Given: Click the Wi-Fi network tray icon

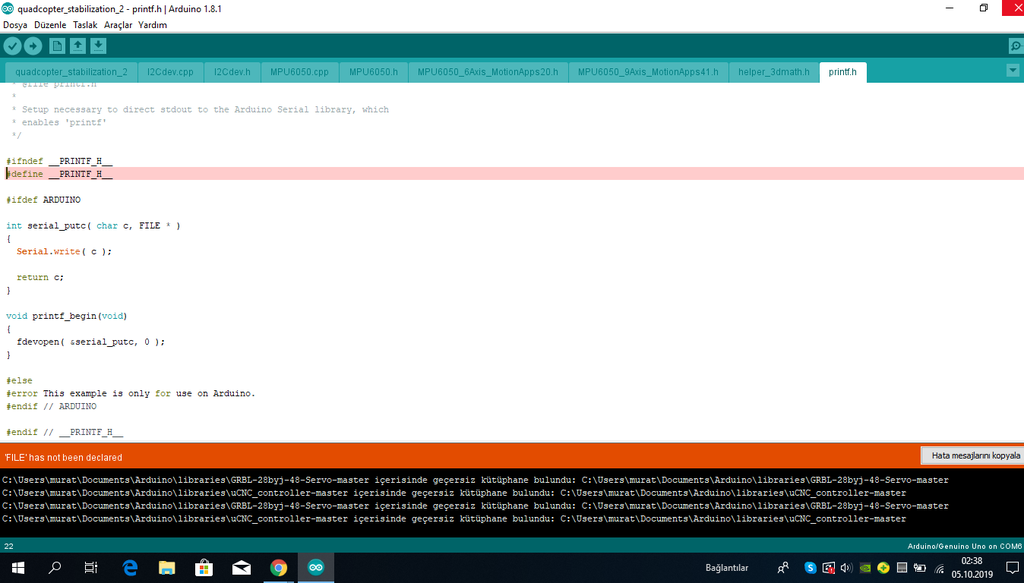Looking at the screenshot, I should point(939,568).
